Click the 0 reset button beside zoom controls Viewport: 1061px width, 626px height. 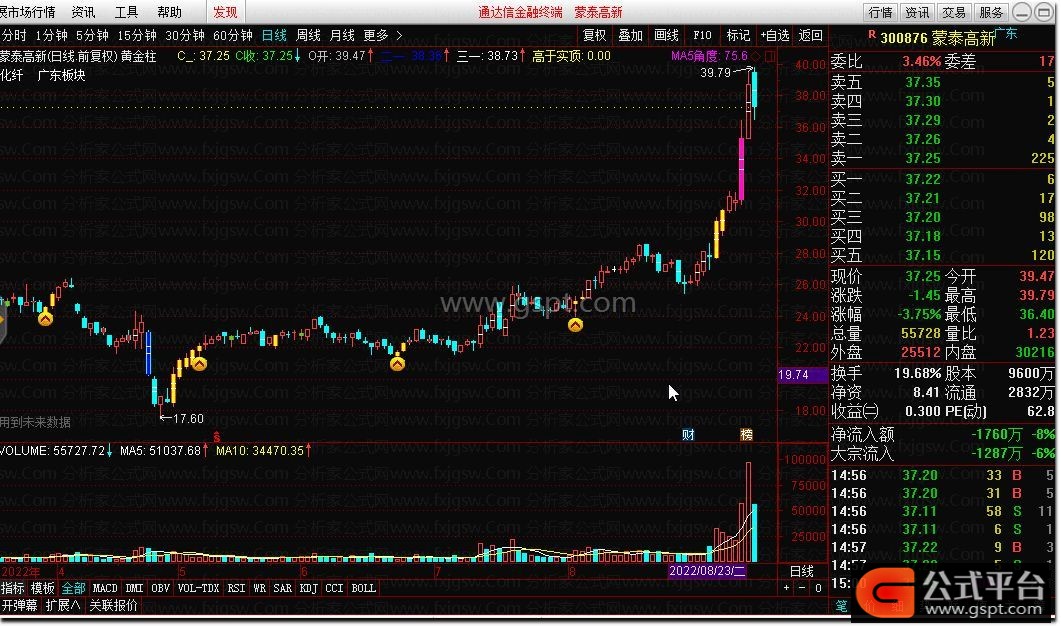[818, 588]
